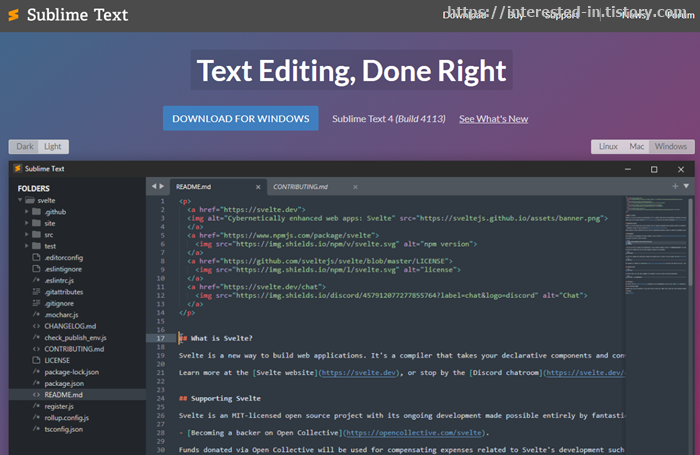Click the check_publish_env.js file icon
700x455 pixels.
click(36, 337)
